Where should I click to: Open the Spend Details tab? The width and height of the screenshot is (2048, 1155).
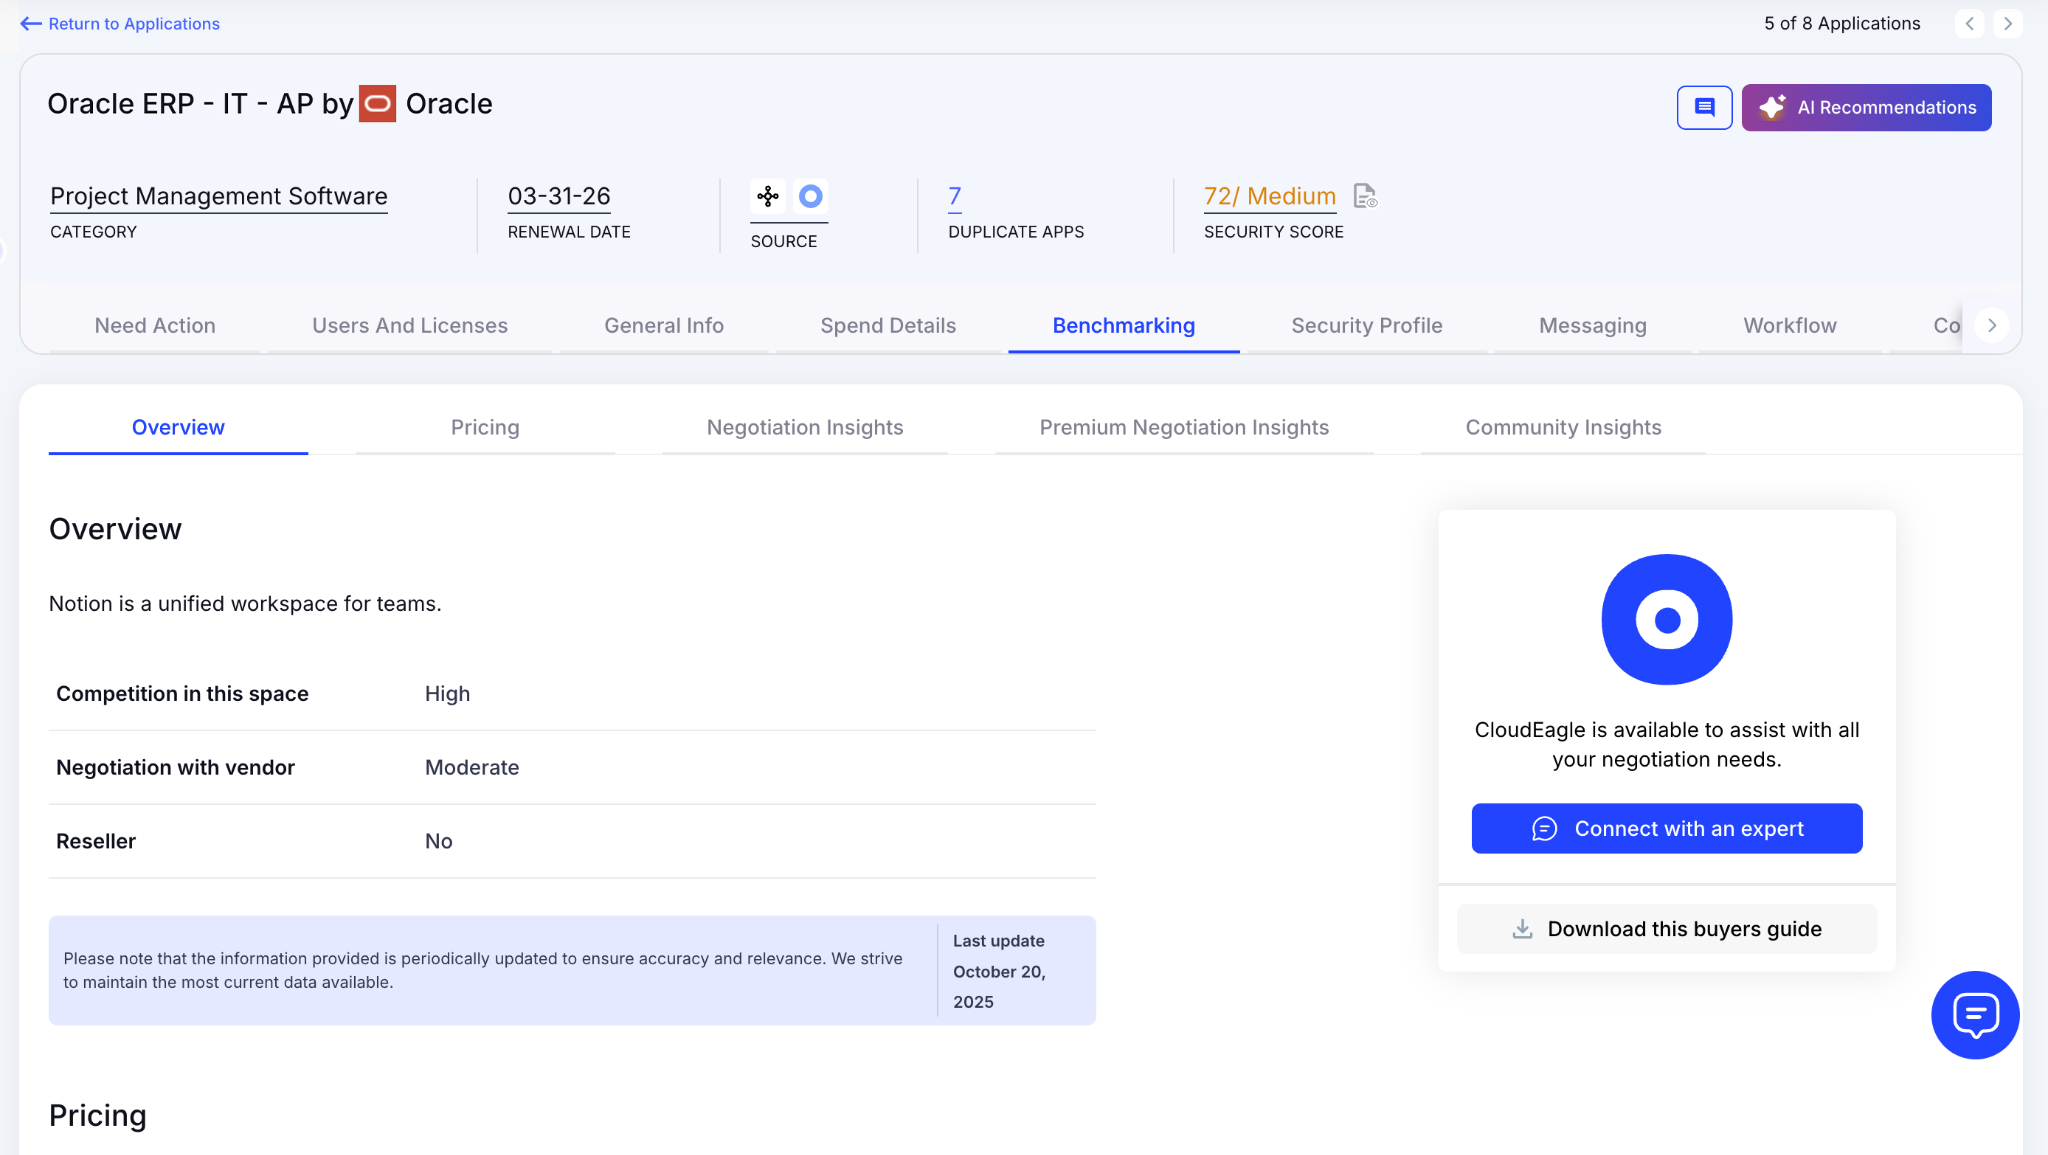pos(888,325)
